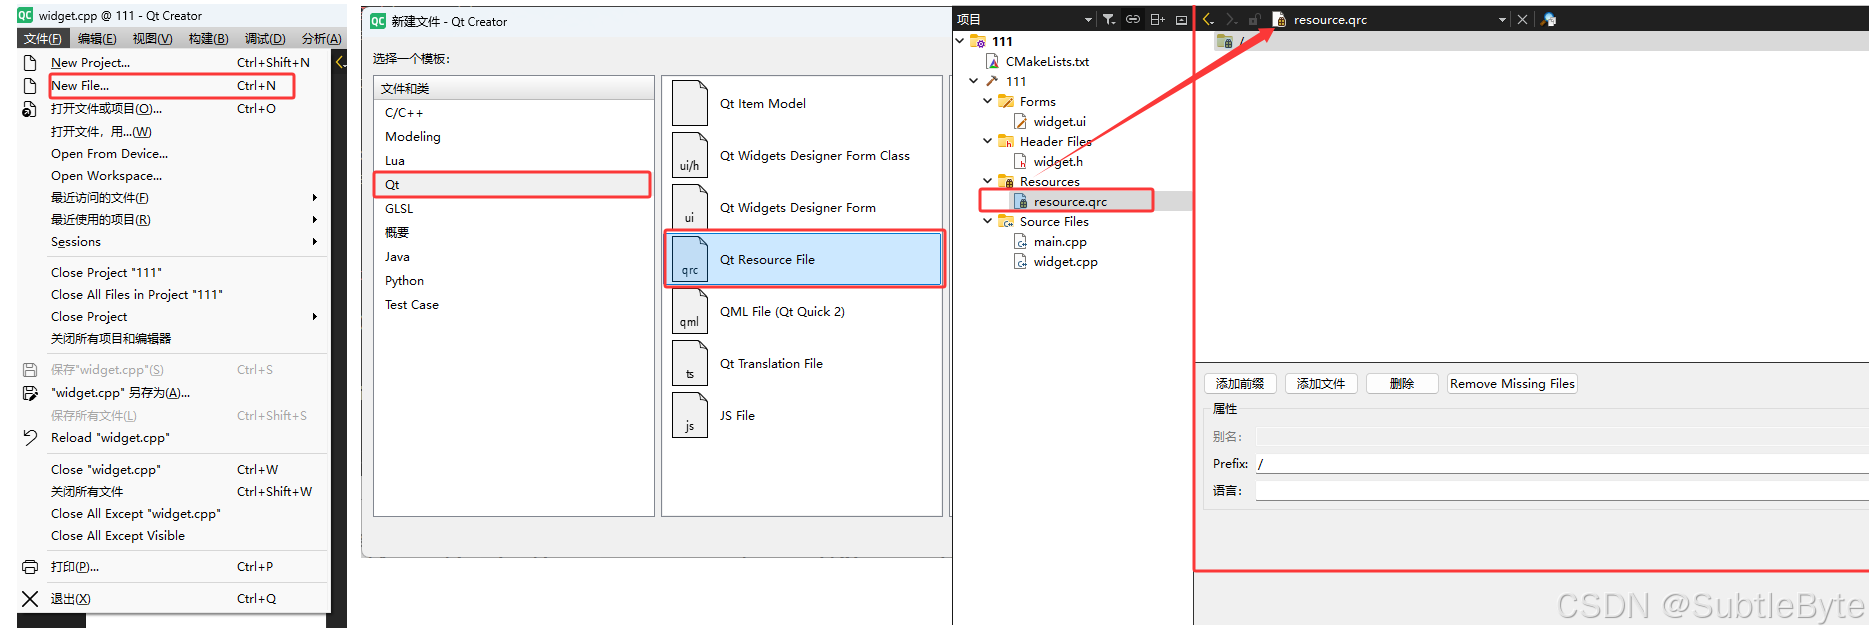Collapse the Resources folder
Viewport: 1869px width, 638px height.
point(988,181)
